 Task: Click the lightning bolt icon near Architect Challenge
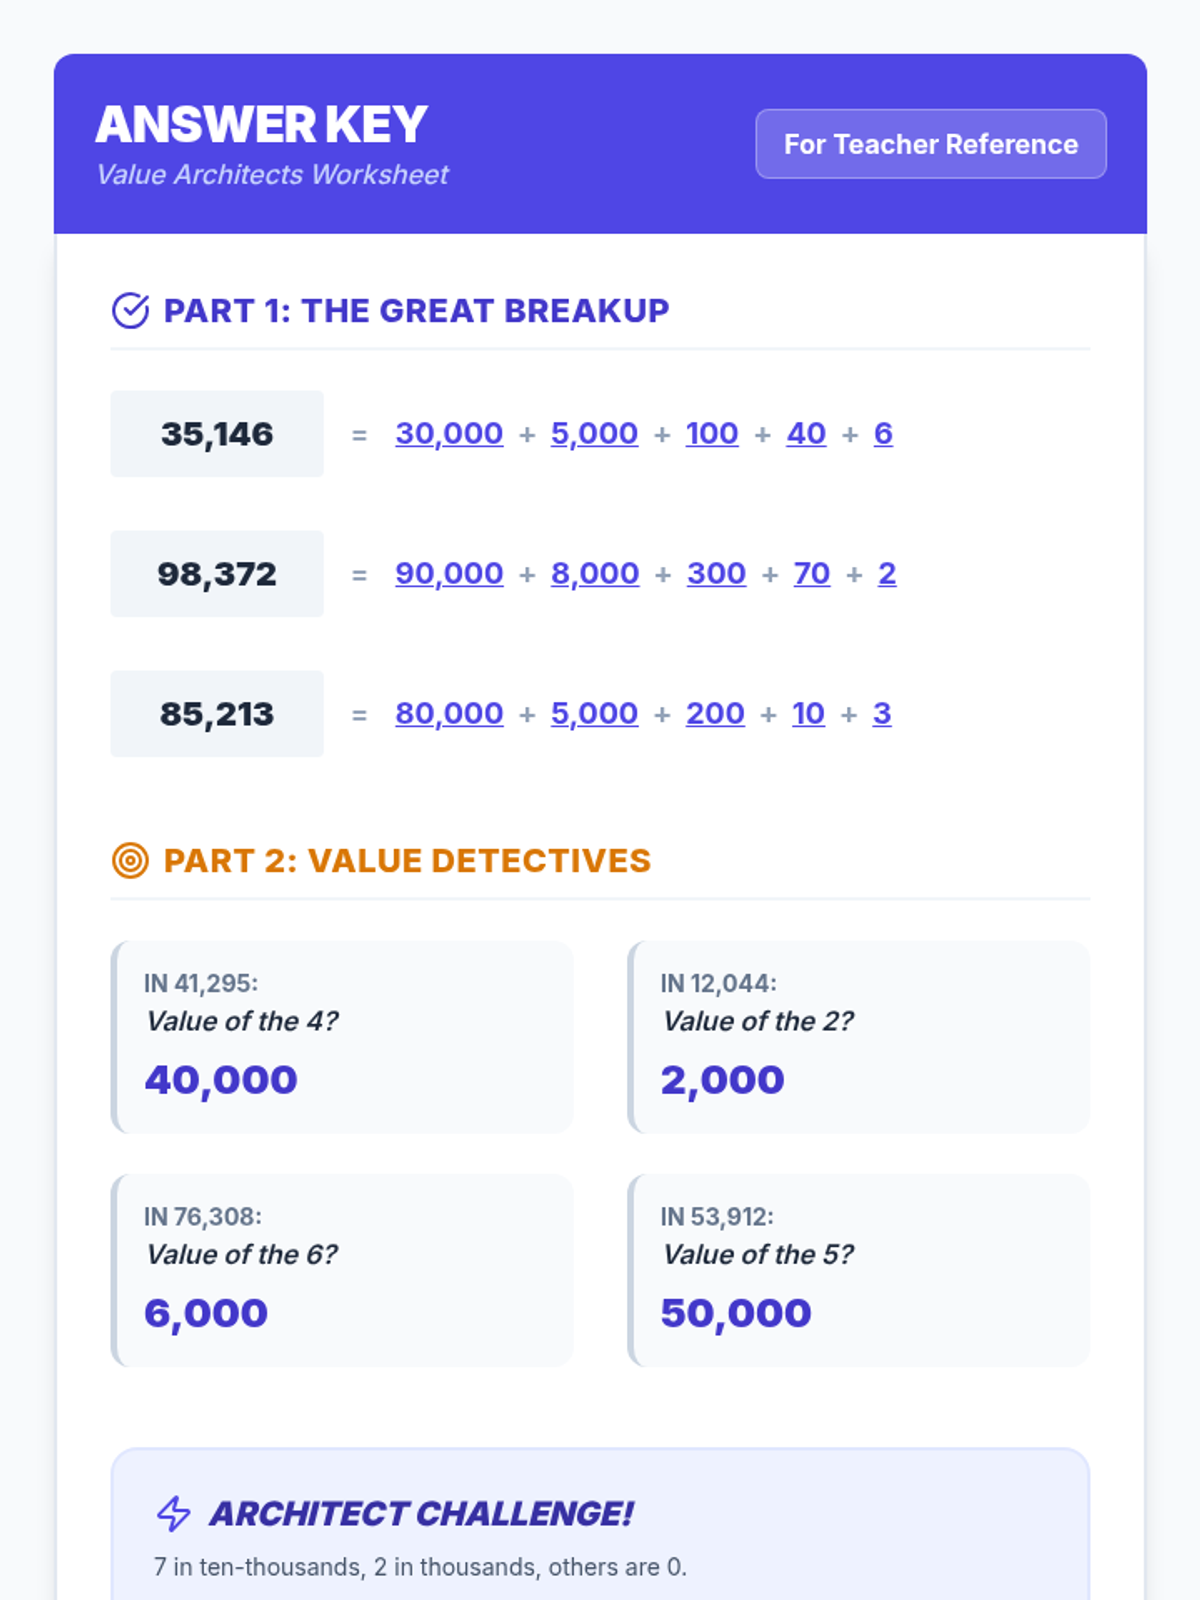point(174,1514)
